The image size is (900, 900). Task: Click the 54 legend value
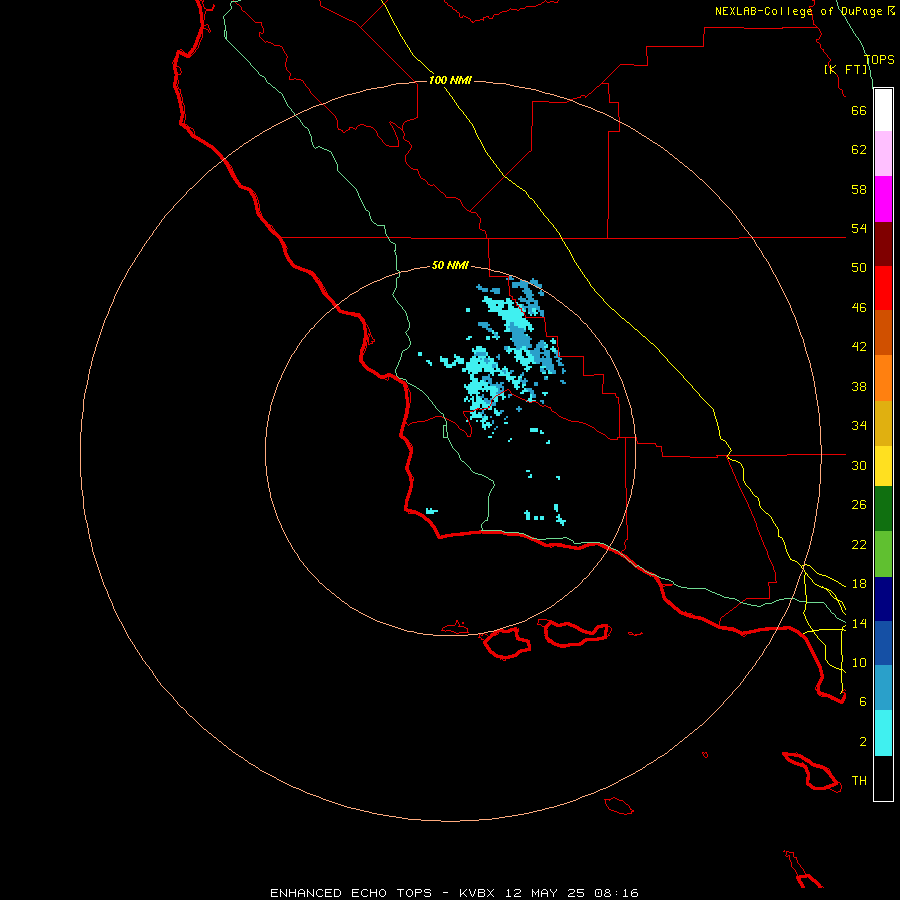[x=859, y=228]
